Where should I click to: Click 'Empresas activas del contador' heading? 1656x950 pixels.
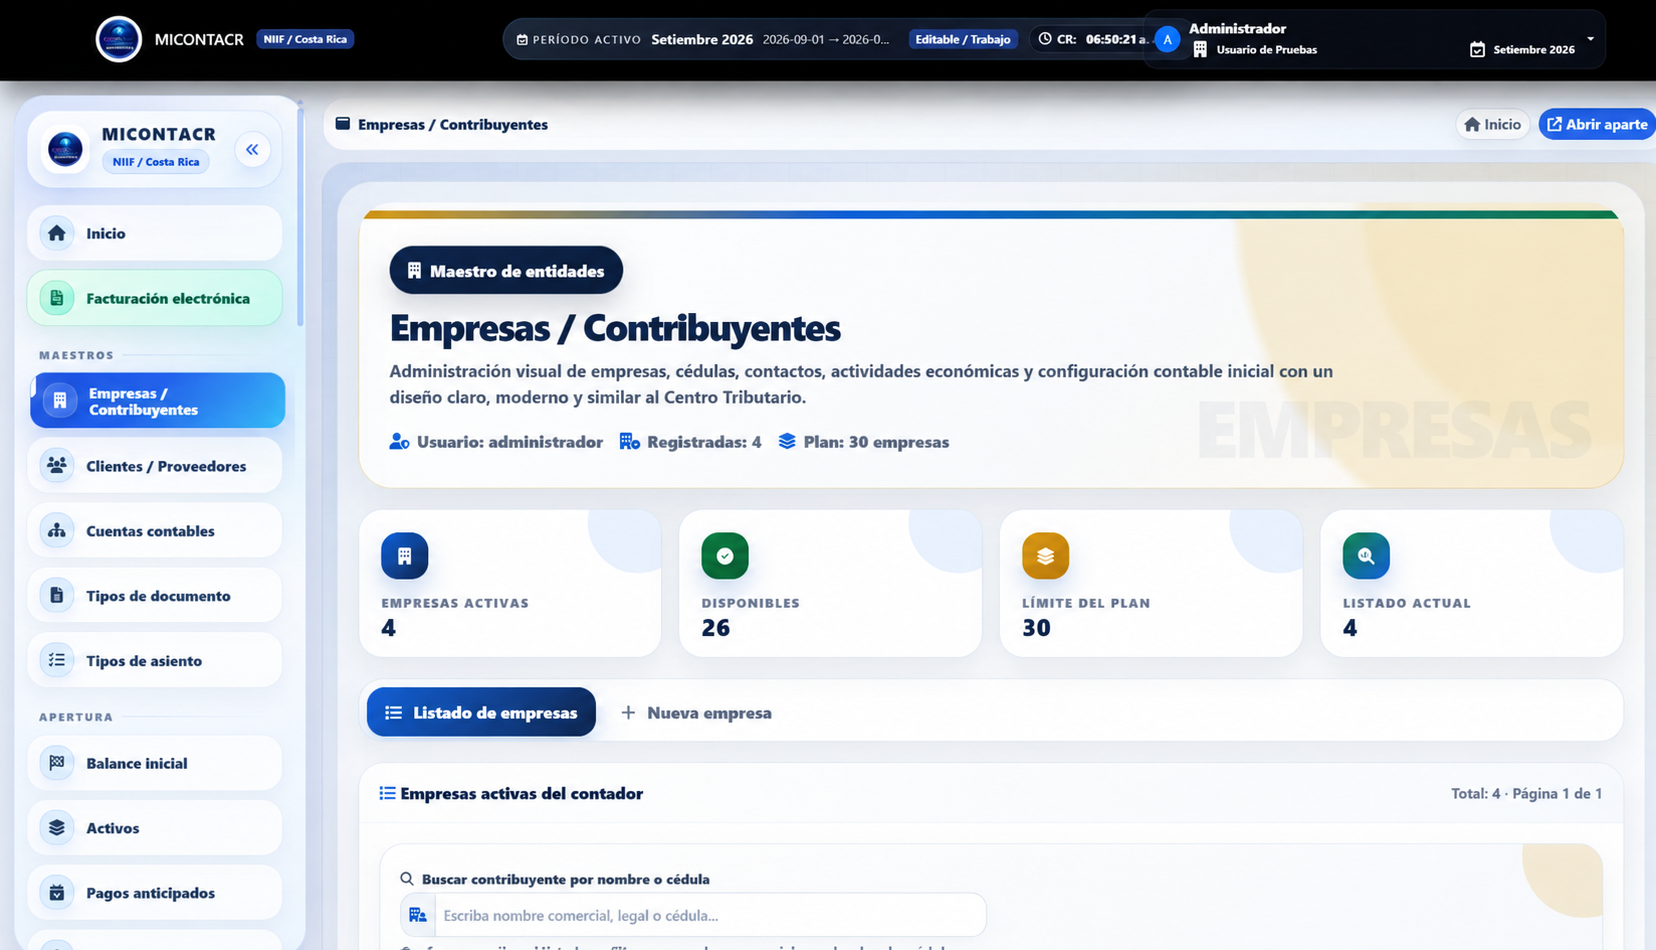pos(521,793)
